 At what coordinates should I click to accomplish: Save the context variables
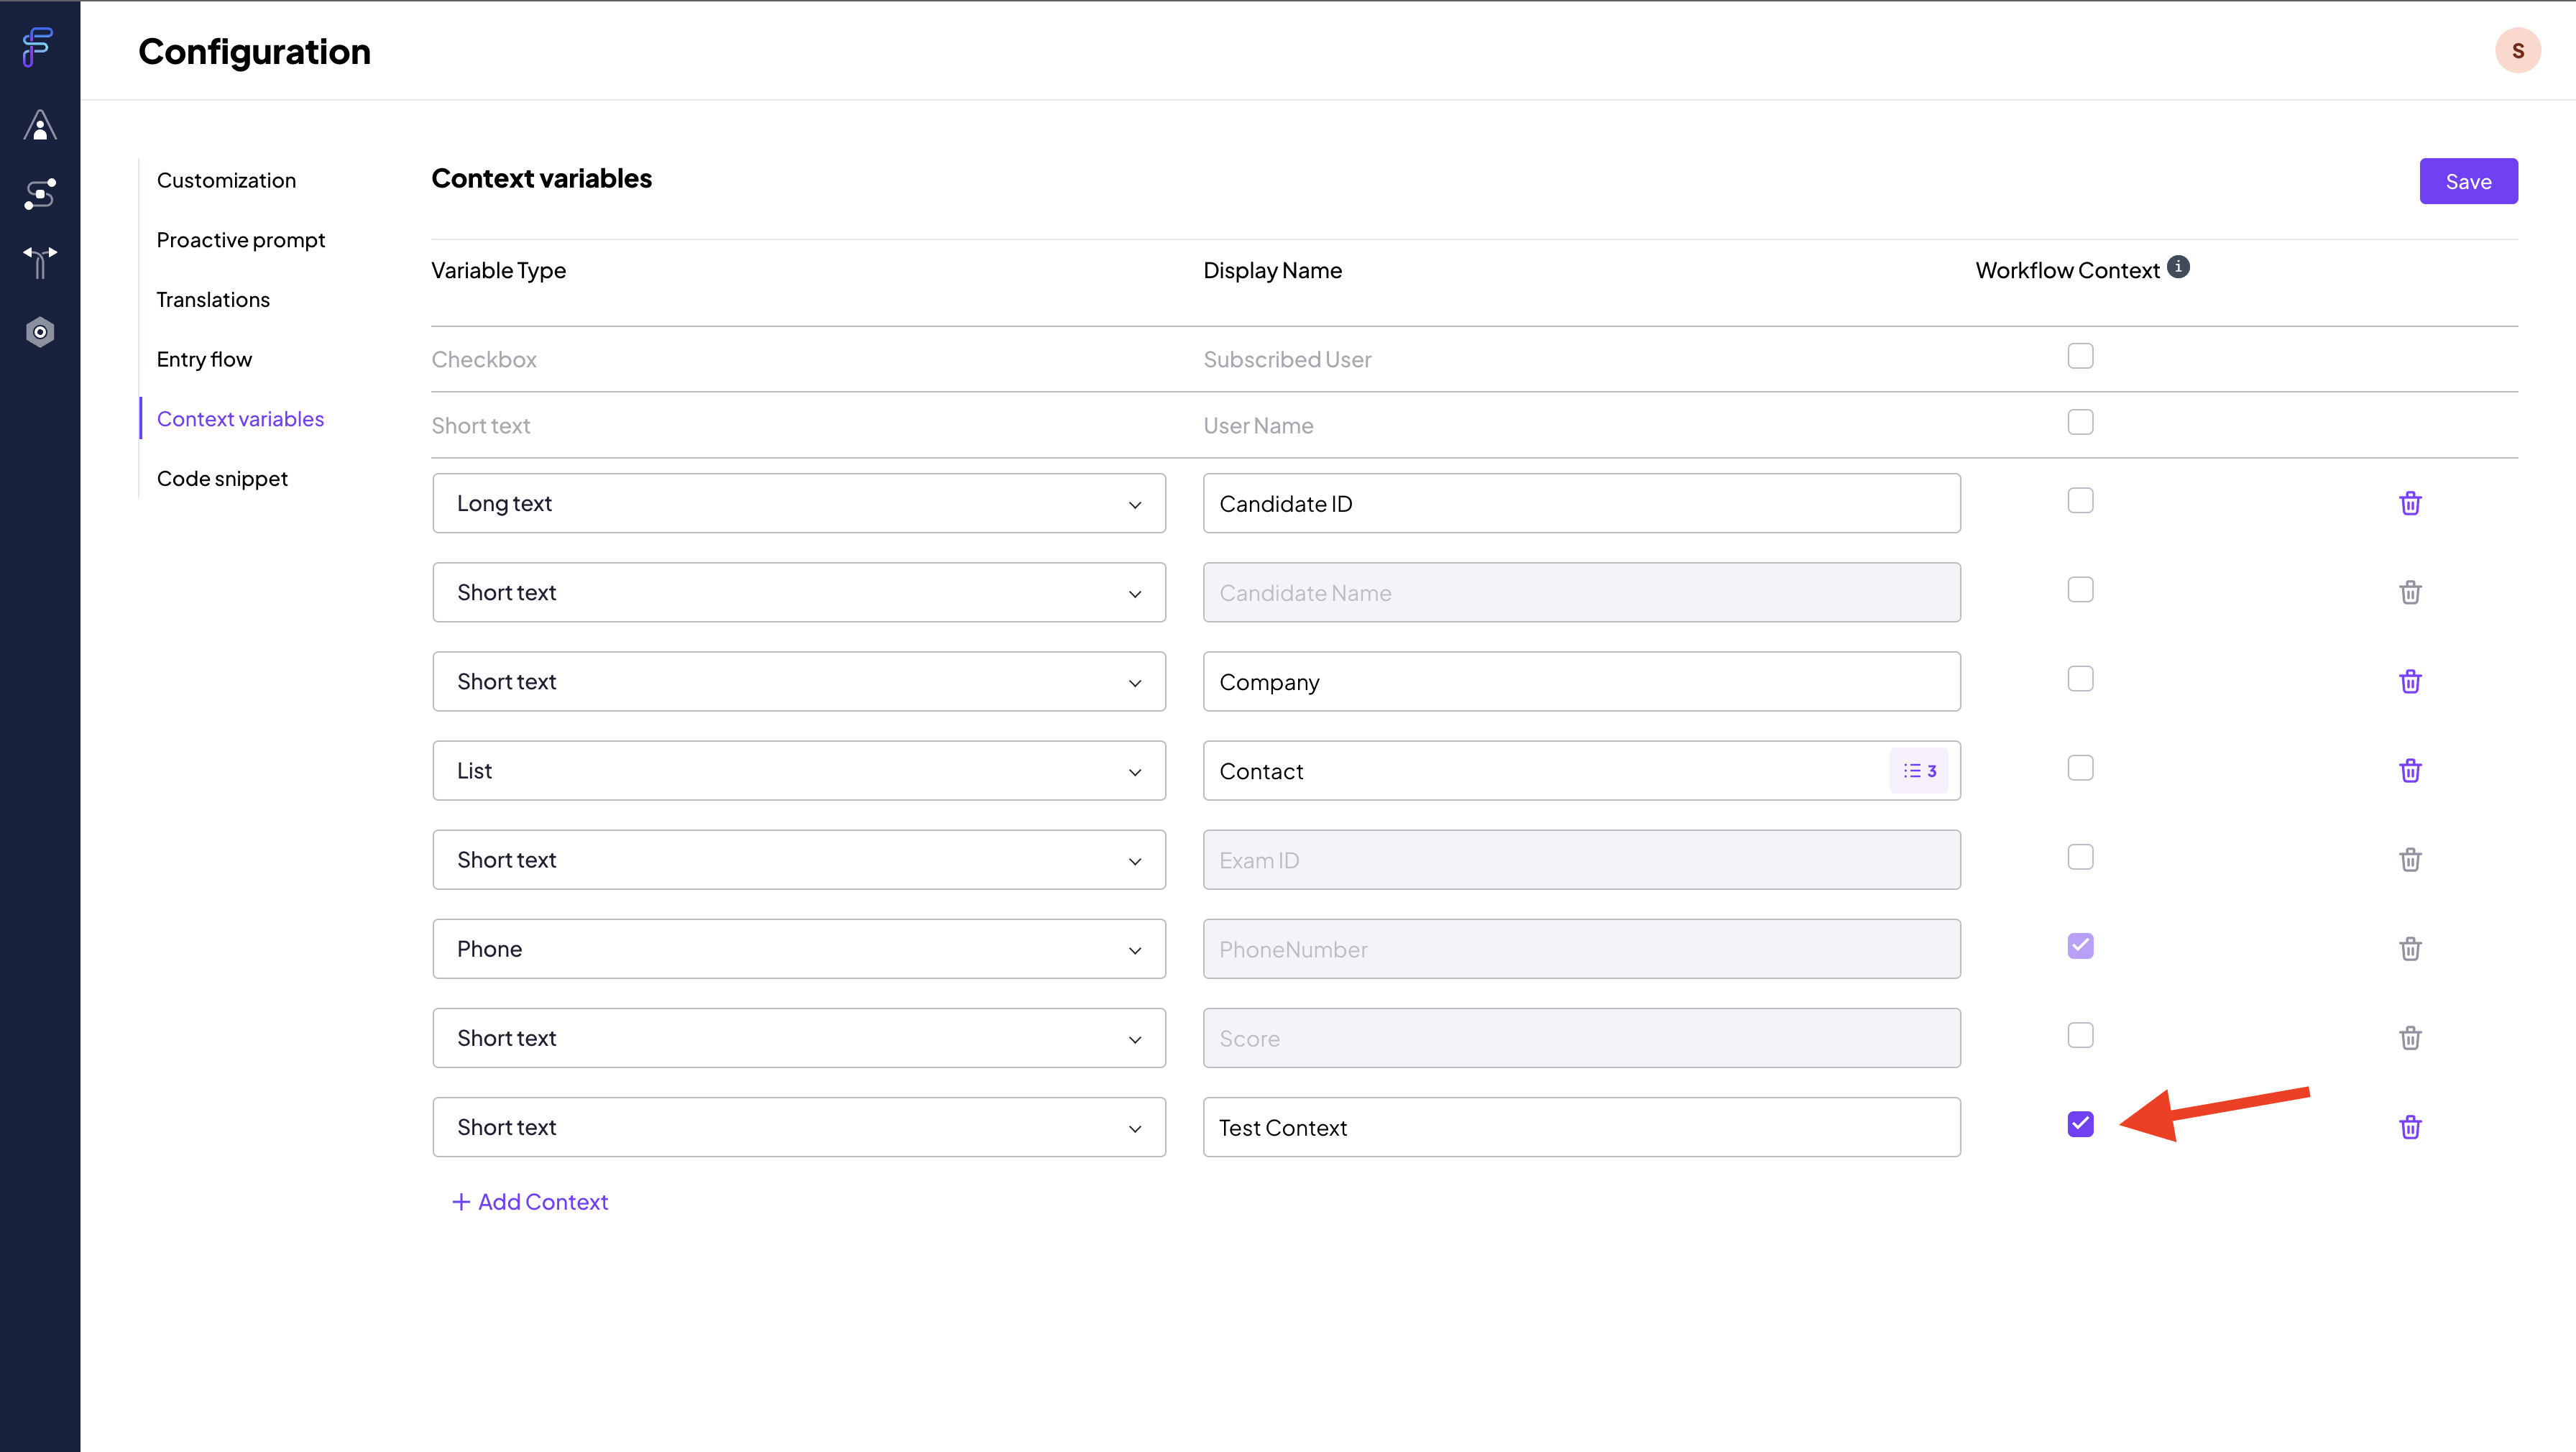pos(2468,181)
